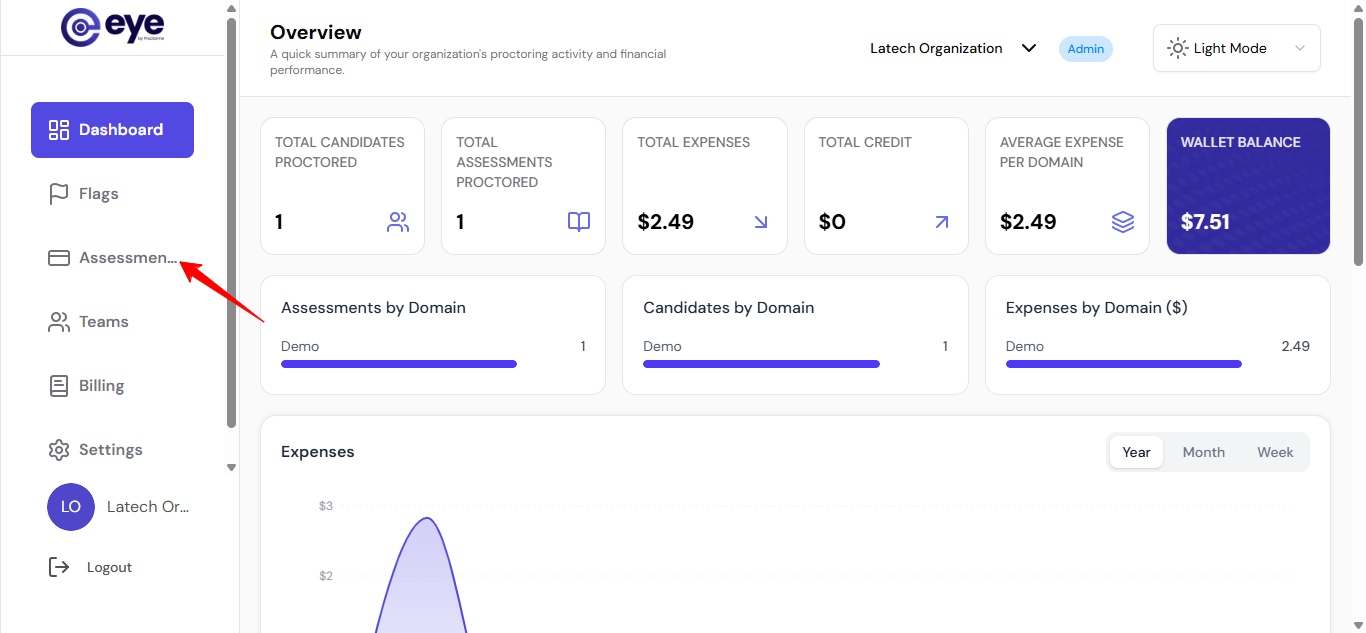
Task: Expand the Latech Organization dropdown chevron
Action: [x=1028, y=48]
